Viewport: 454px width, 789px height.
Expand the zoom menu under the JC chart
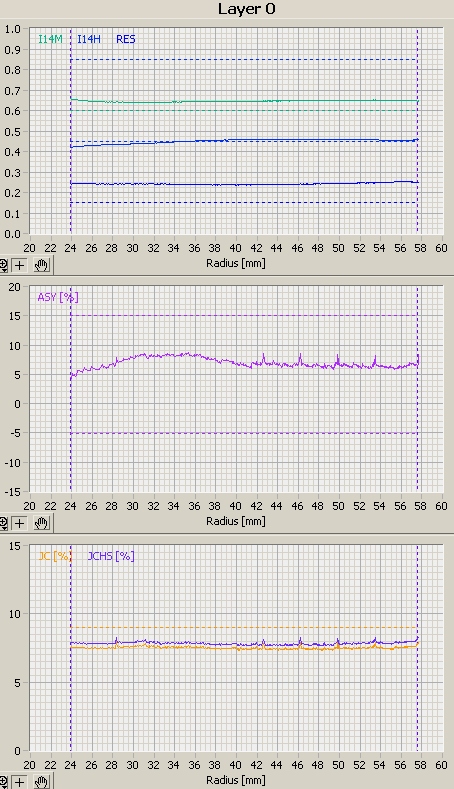[4, 781]
